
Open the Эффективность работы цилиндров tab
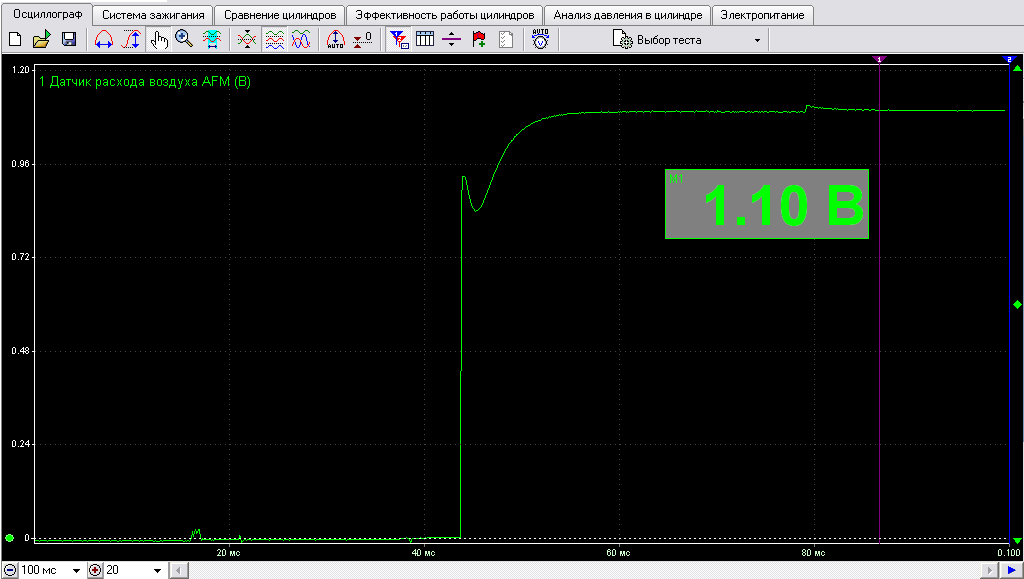(x=445, y=15)
